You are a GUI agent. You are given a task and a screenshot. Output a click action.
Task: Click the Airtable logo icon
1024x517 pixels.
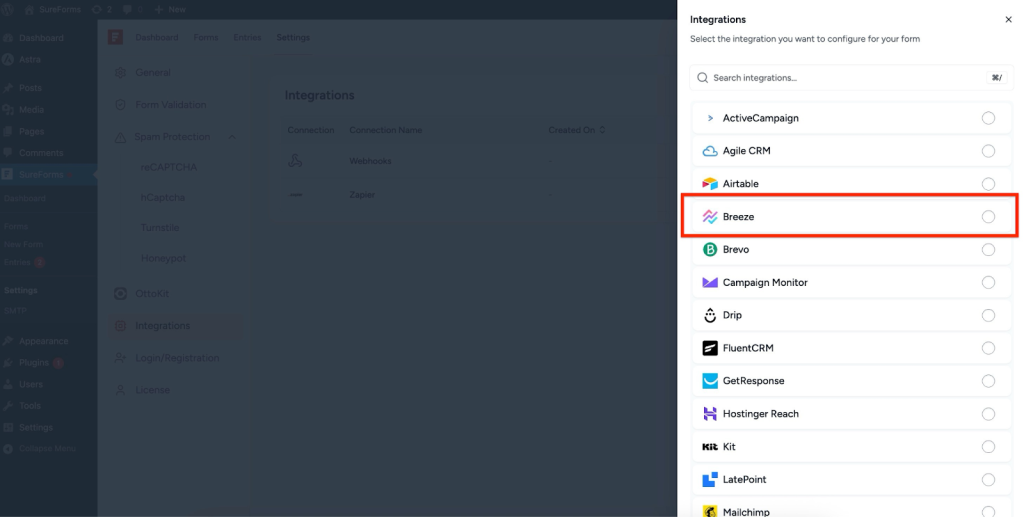pos(710,184)
